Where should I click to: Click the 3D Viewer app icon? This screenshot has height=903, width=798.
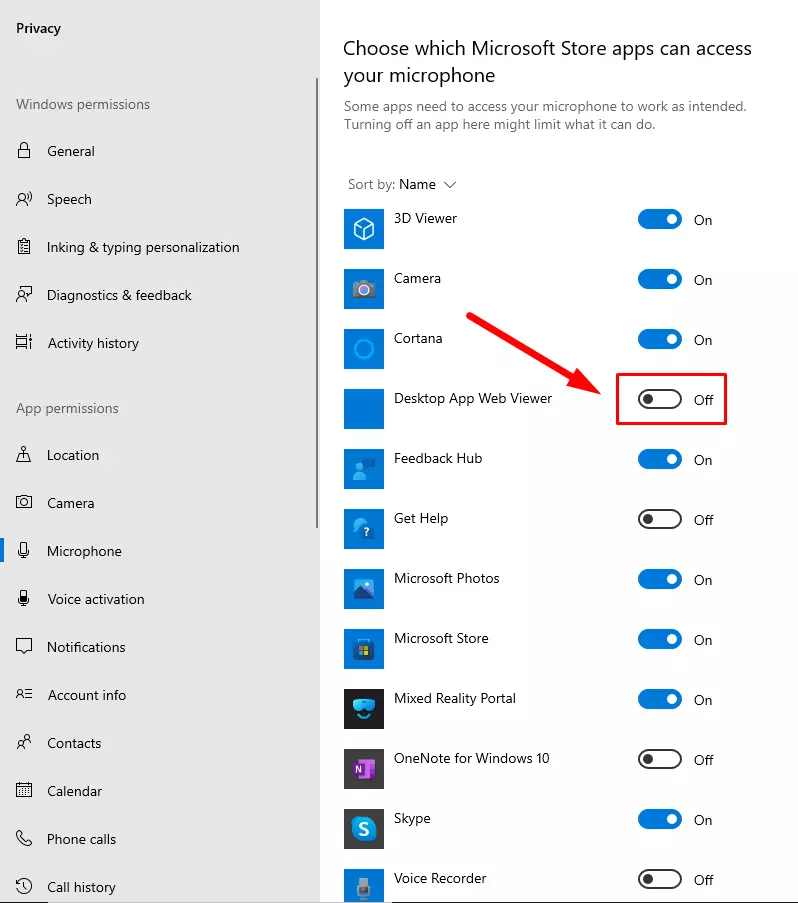pos(364,229)
